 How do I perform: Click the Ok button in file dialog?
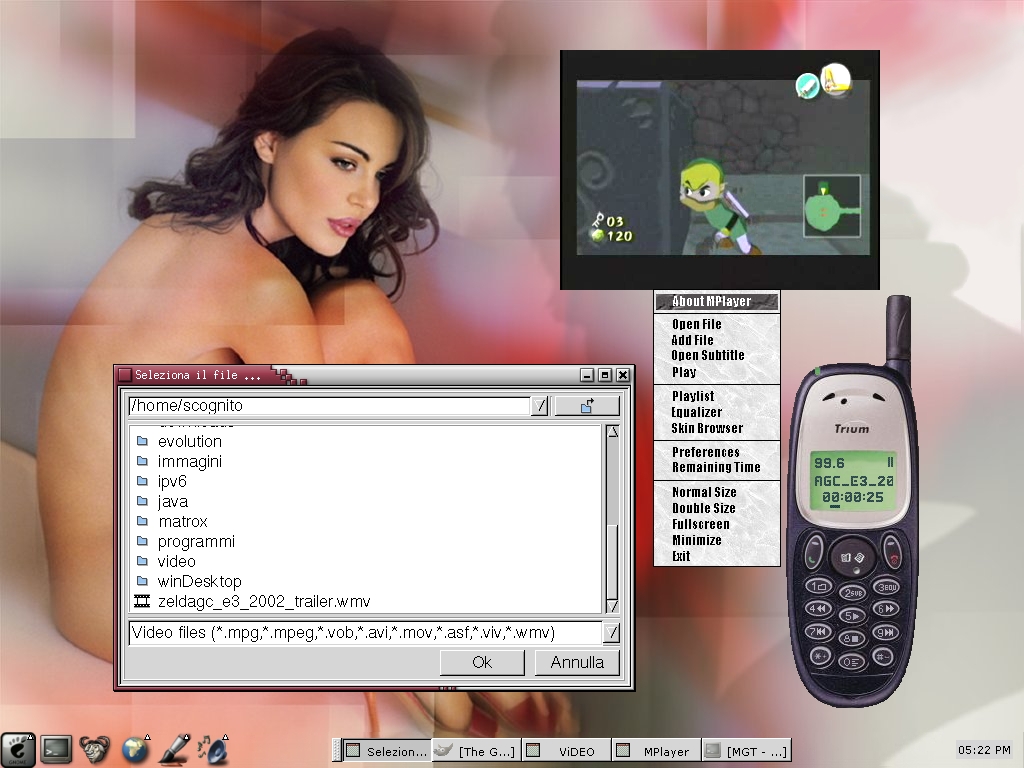pyautogui.click(x=482, y=662)
